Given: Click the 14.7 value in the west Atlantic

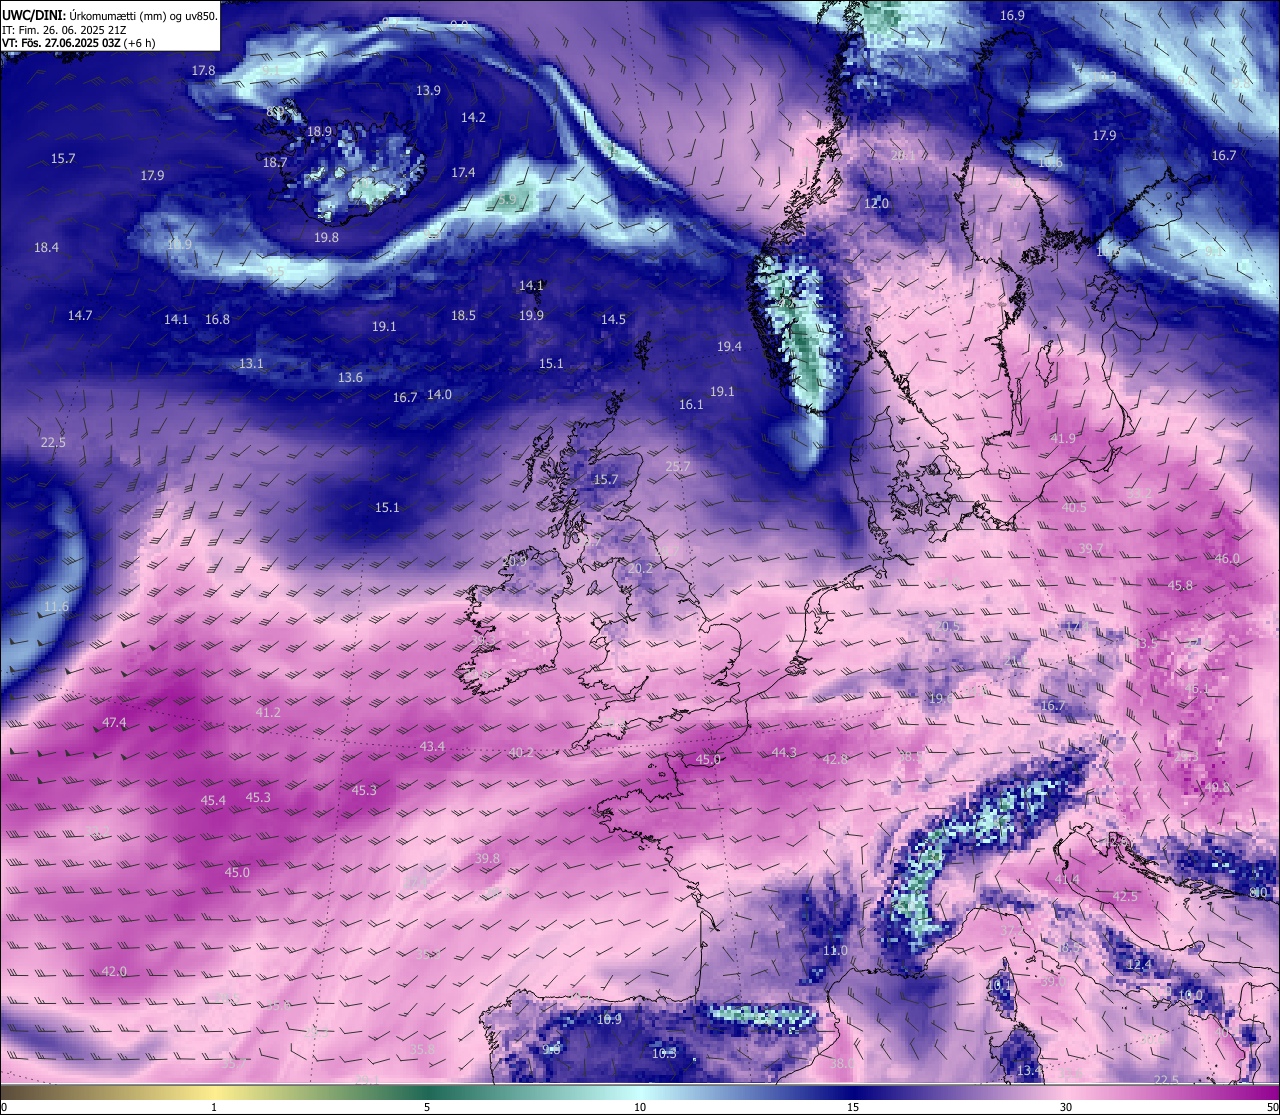Looking at the screenshot, I should [x=80, y=316].
